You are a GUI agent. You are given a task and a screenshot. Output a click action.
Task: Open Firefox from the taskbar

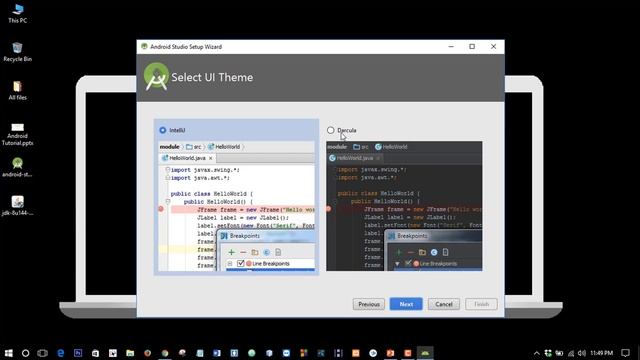[x=147, y=353]
